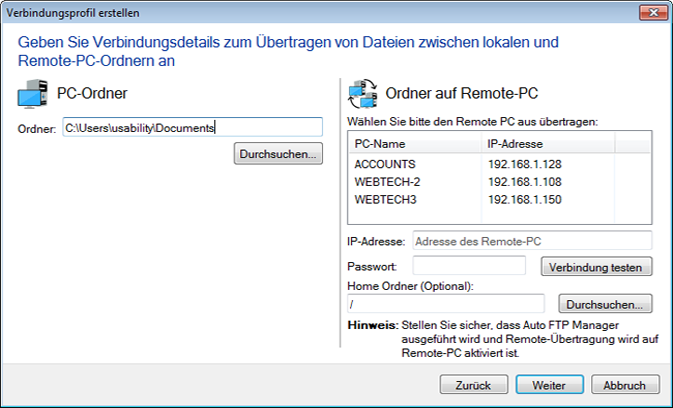Click the Home Ordner path field
Viewport: 673px width, 408px height.
(x=445, y=303)
